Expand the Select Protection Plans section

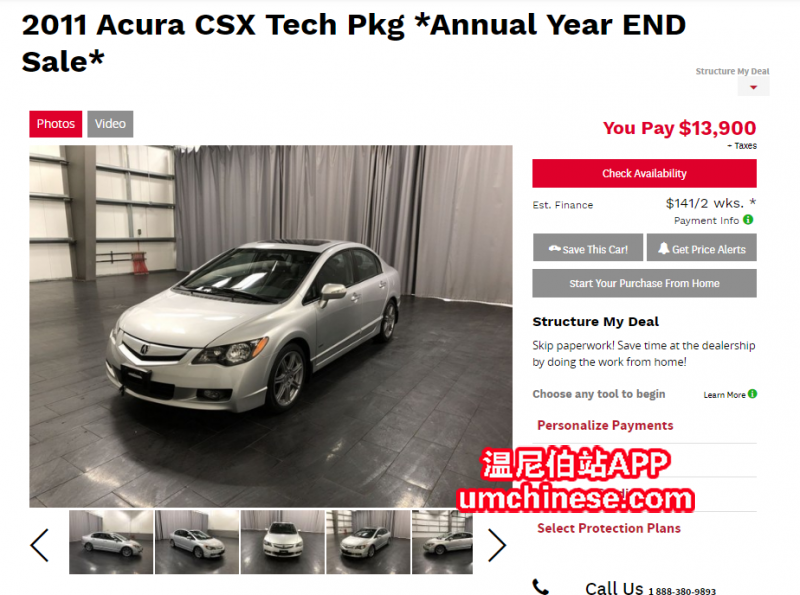(x=609, y=528)
